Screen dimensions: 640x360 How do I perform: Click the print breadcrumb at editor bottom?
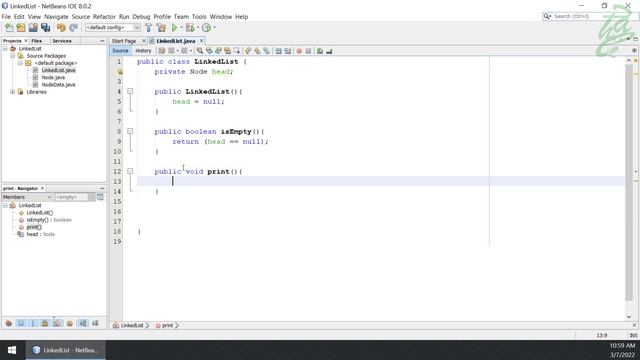(x=167, y=325)
